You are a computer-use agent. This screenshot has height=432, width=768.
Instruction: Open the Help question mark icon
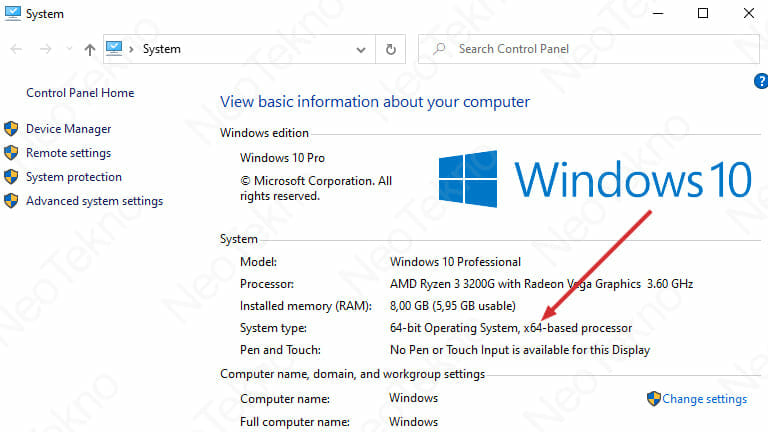point(761,81)
